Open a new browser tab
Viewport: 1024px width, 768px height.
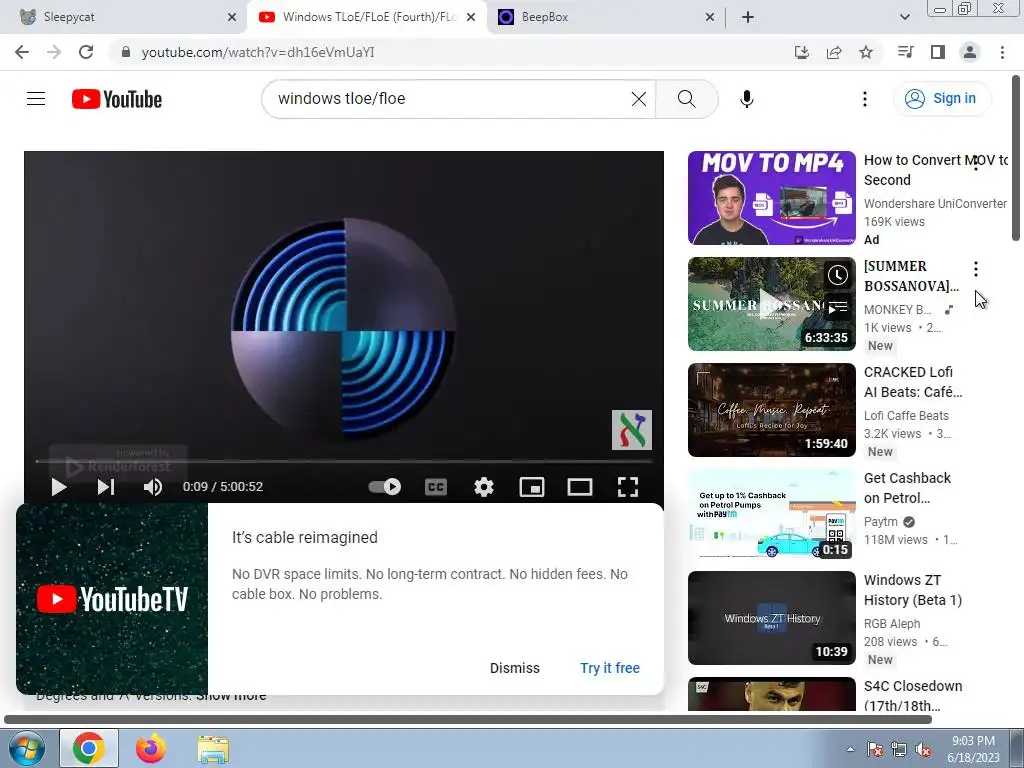coord(748,17)
